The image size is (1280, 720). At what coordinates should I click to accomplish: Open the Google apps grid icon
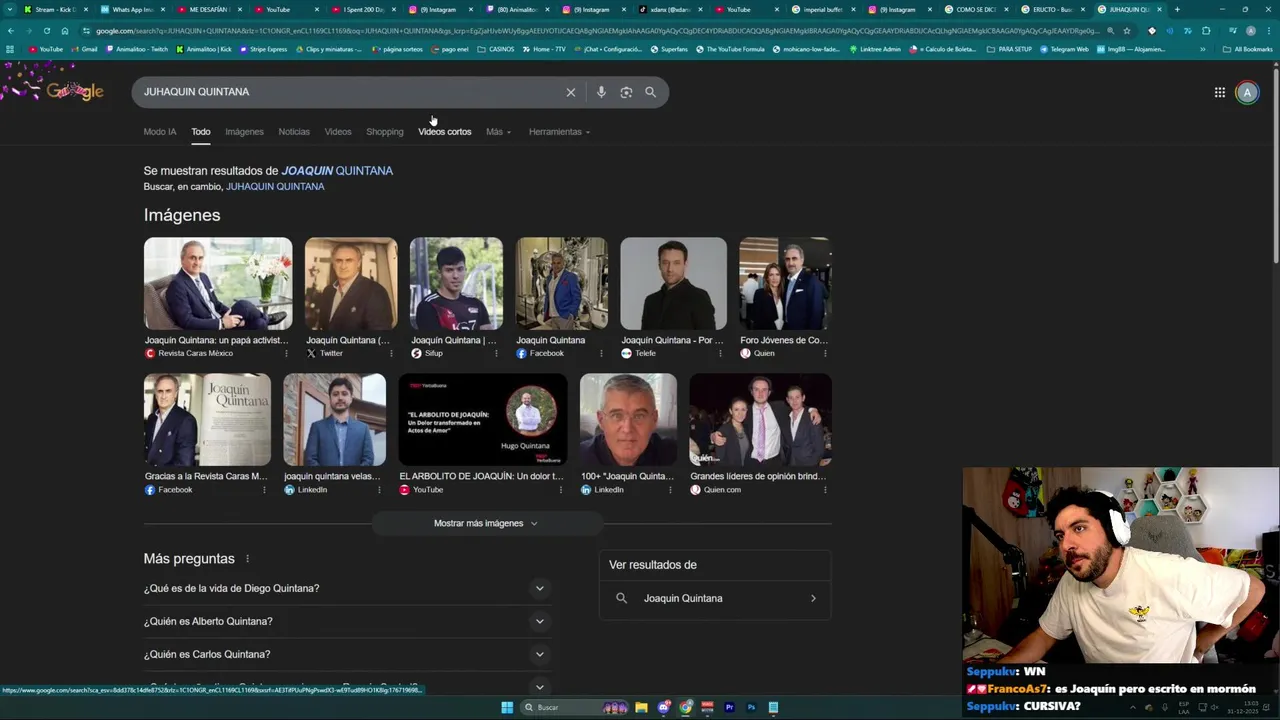click(1220, 92)
